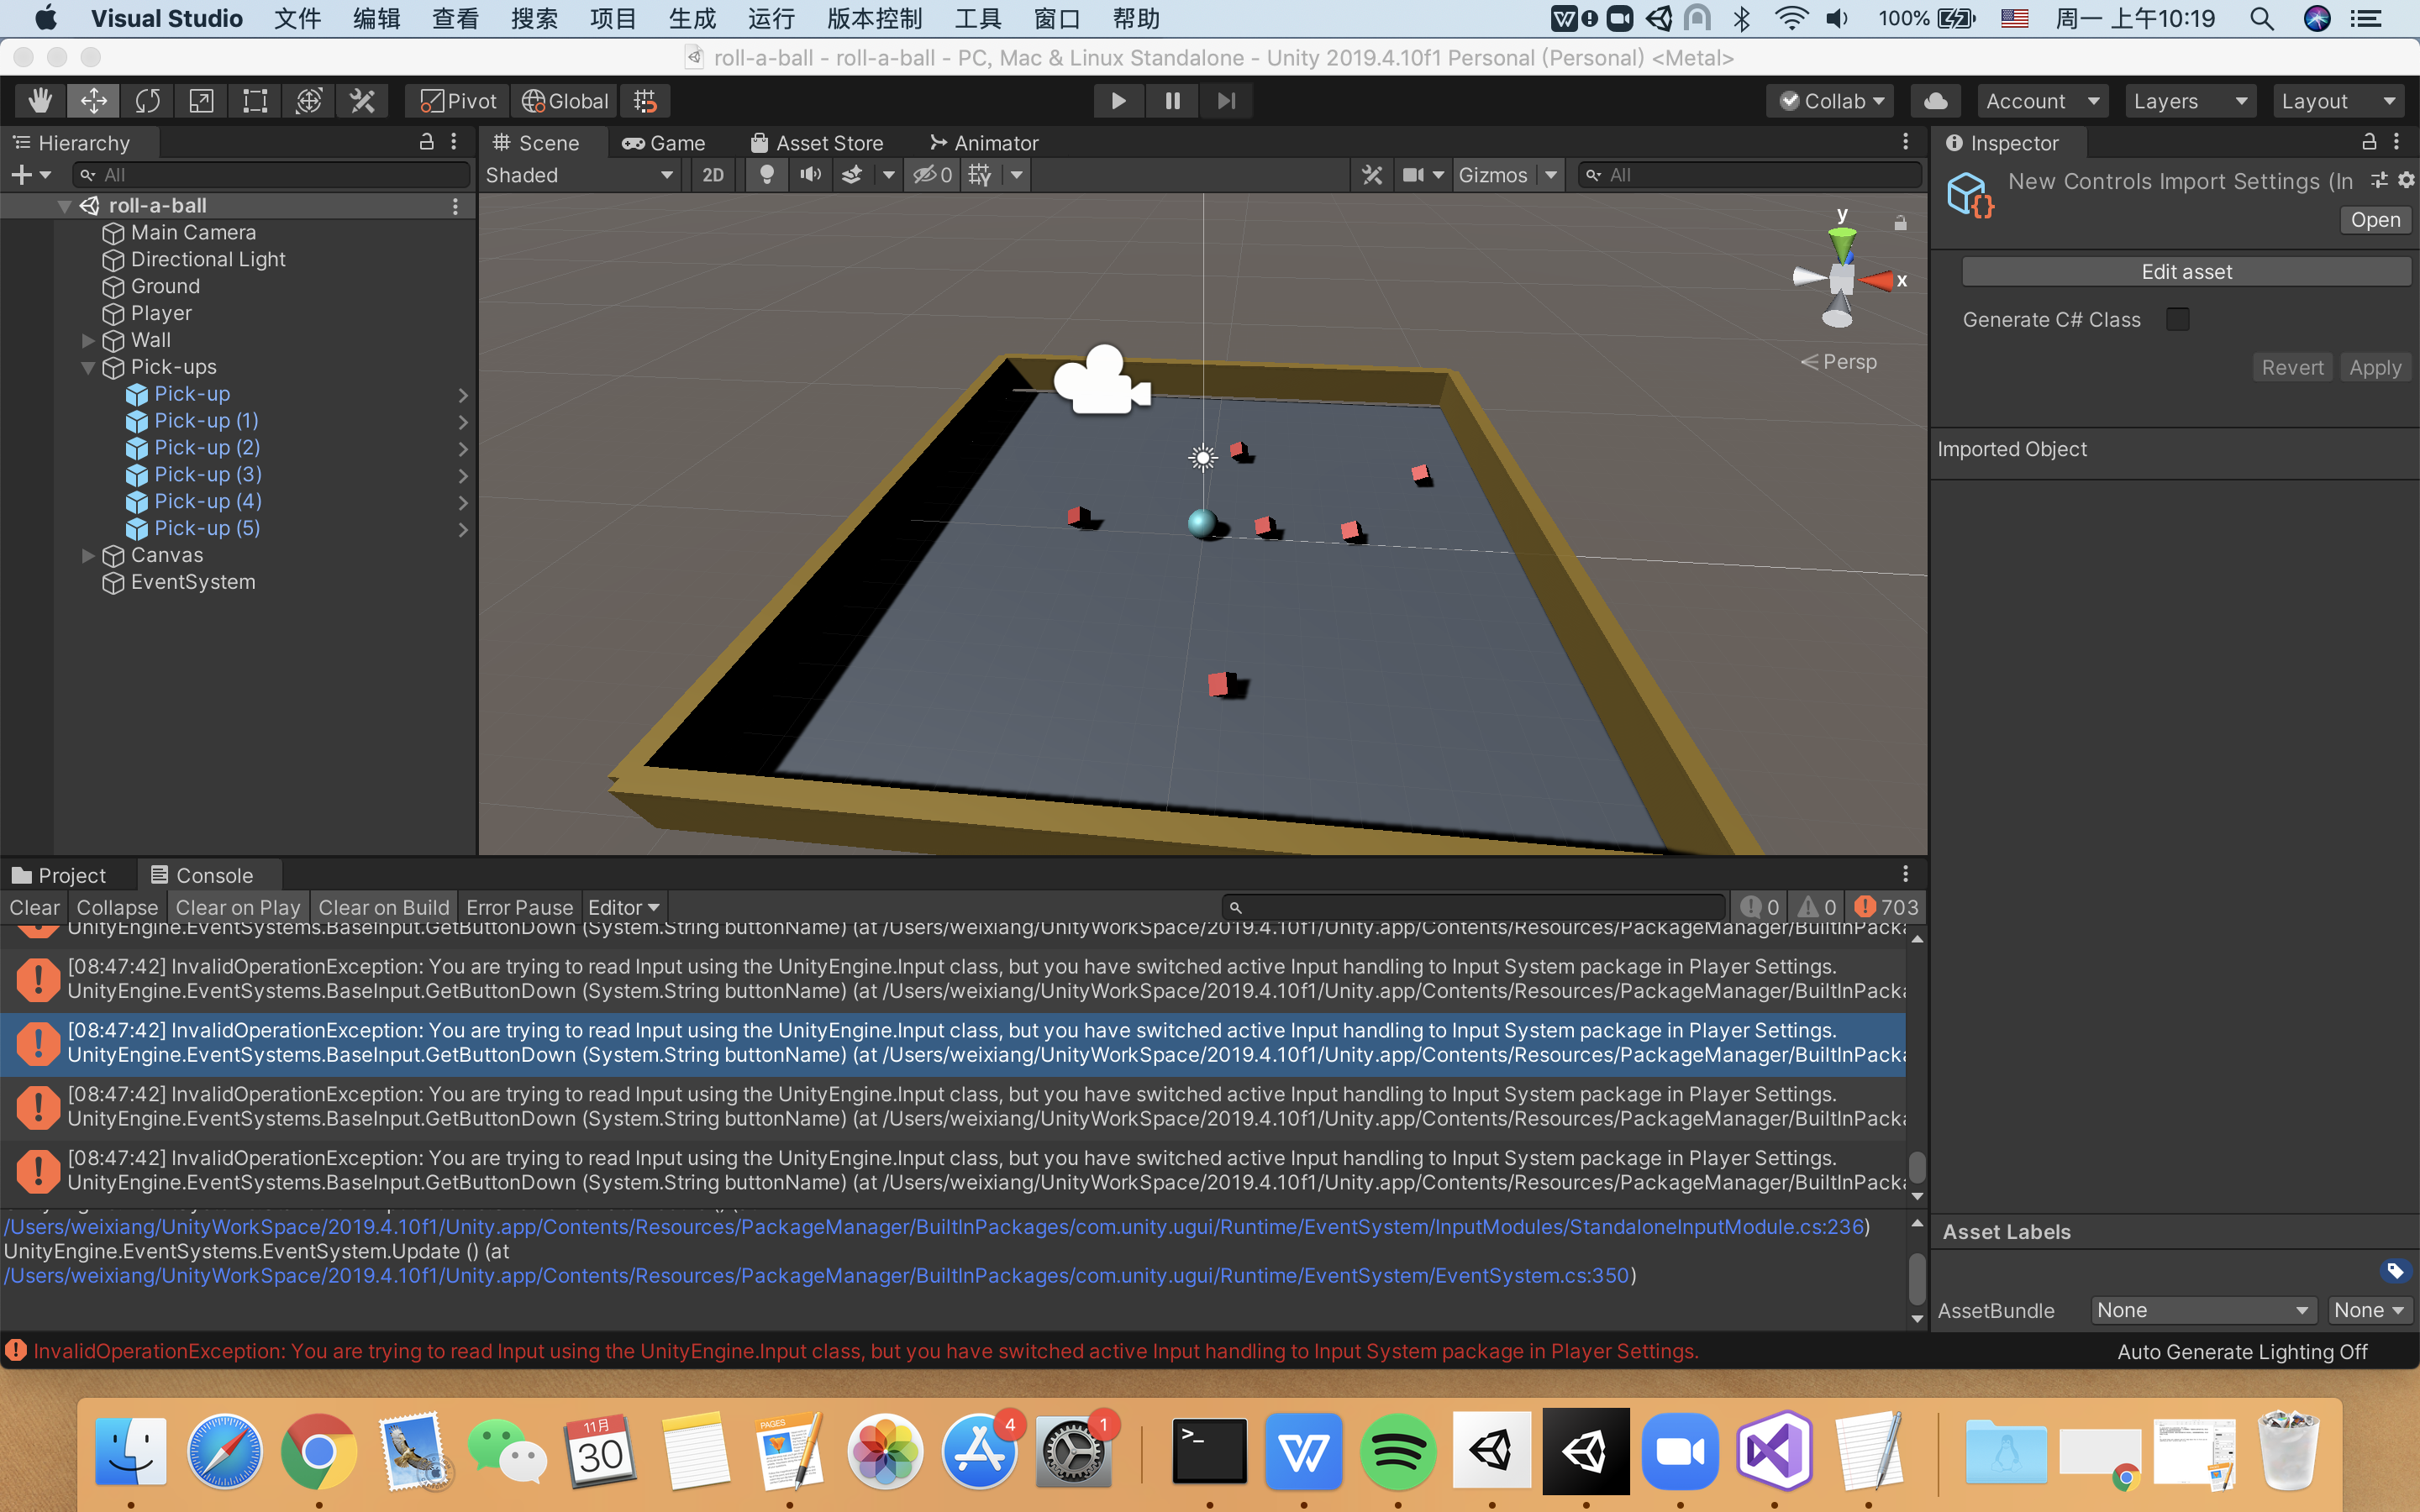Switch to the Asset Store tab

[x=816, y=143]
